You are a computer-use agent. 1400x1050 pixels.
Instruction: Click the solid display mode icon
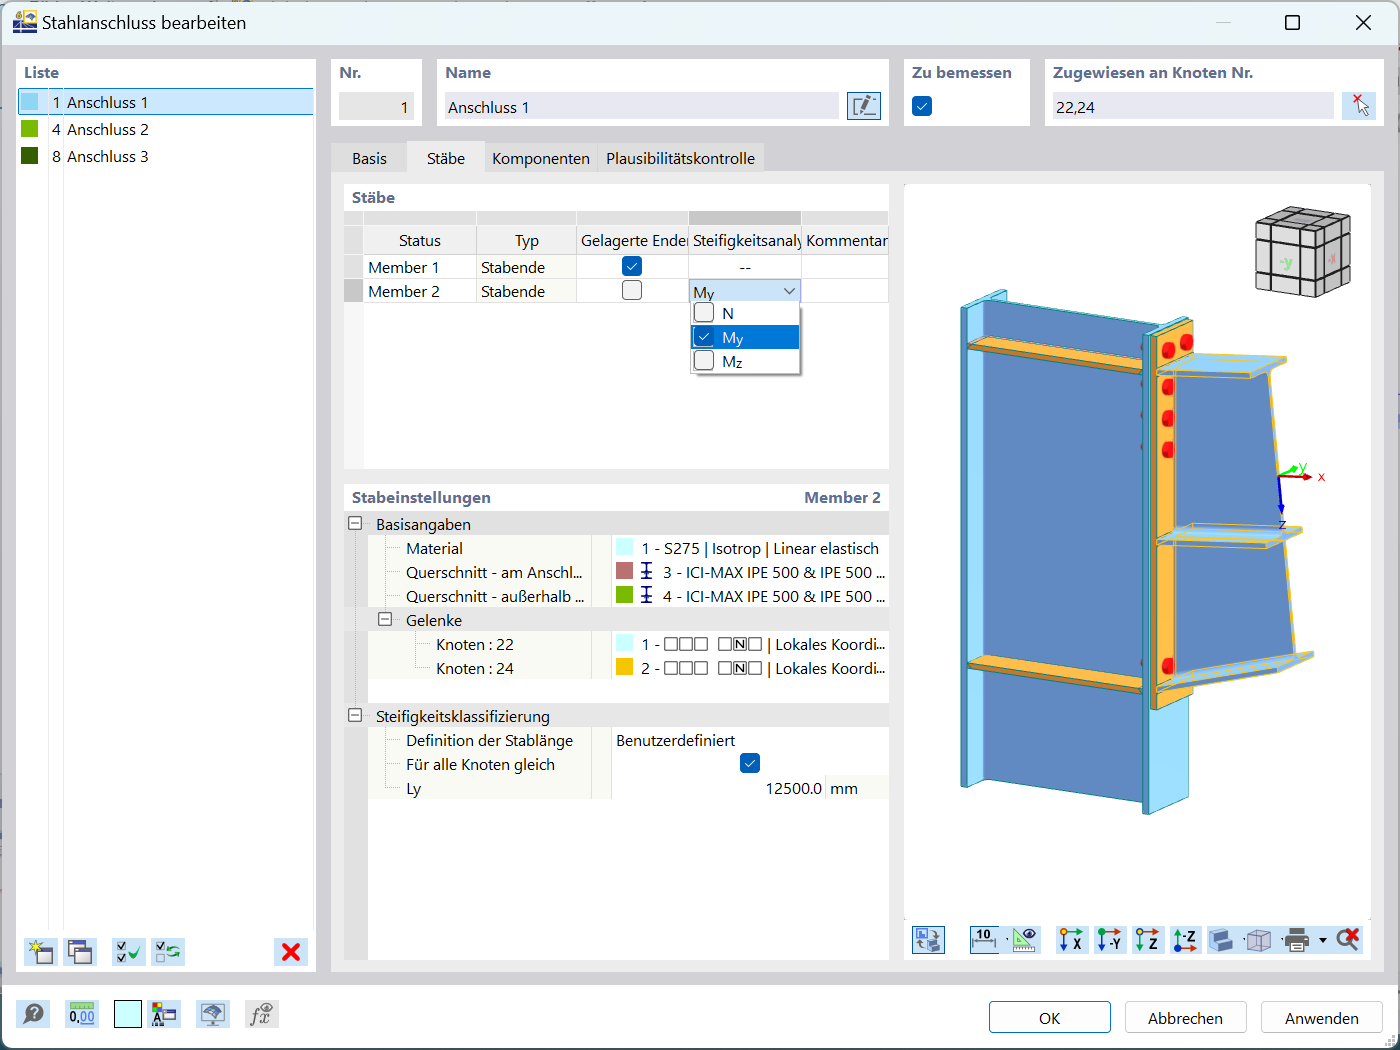click(1221, 940)
